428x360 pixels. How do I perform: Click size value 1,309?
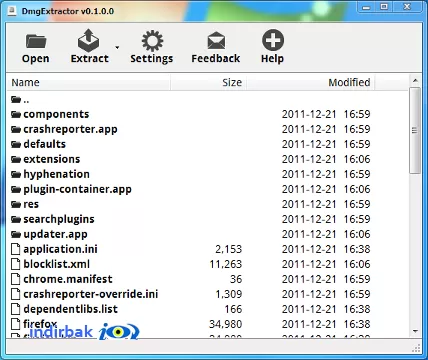(229, 294)
